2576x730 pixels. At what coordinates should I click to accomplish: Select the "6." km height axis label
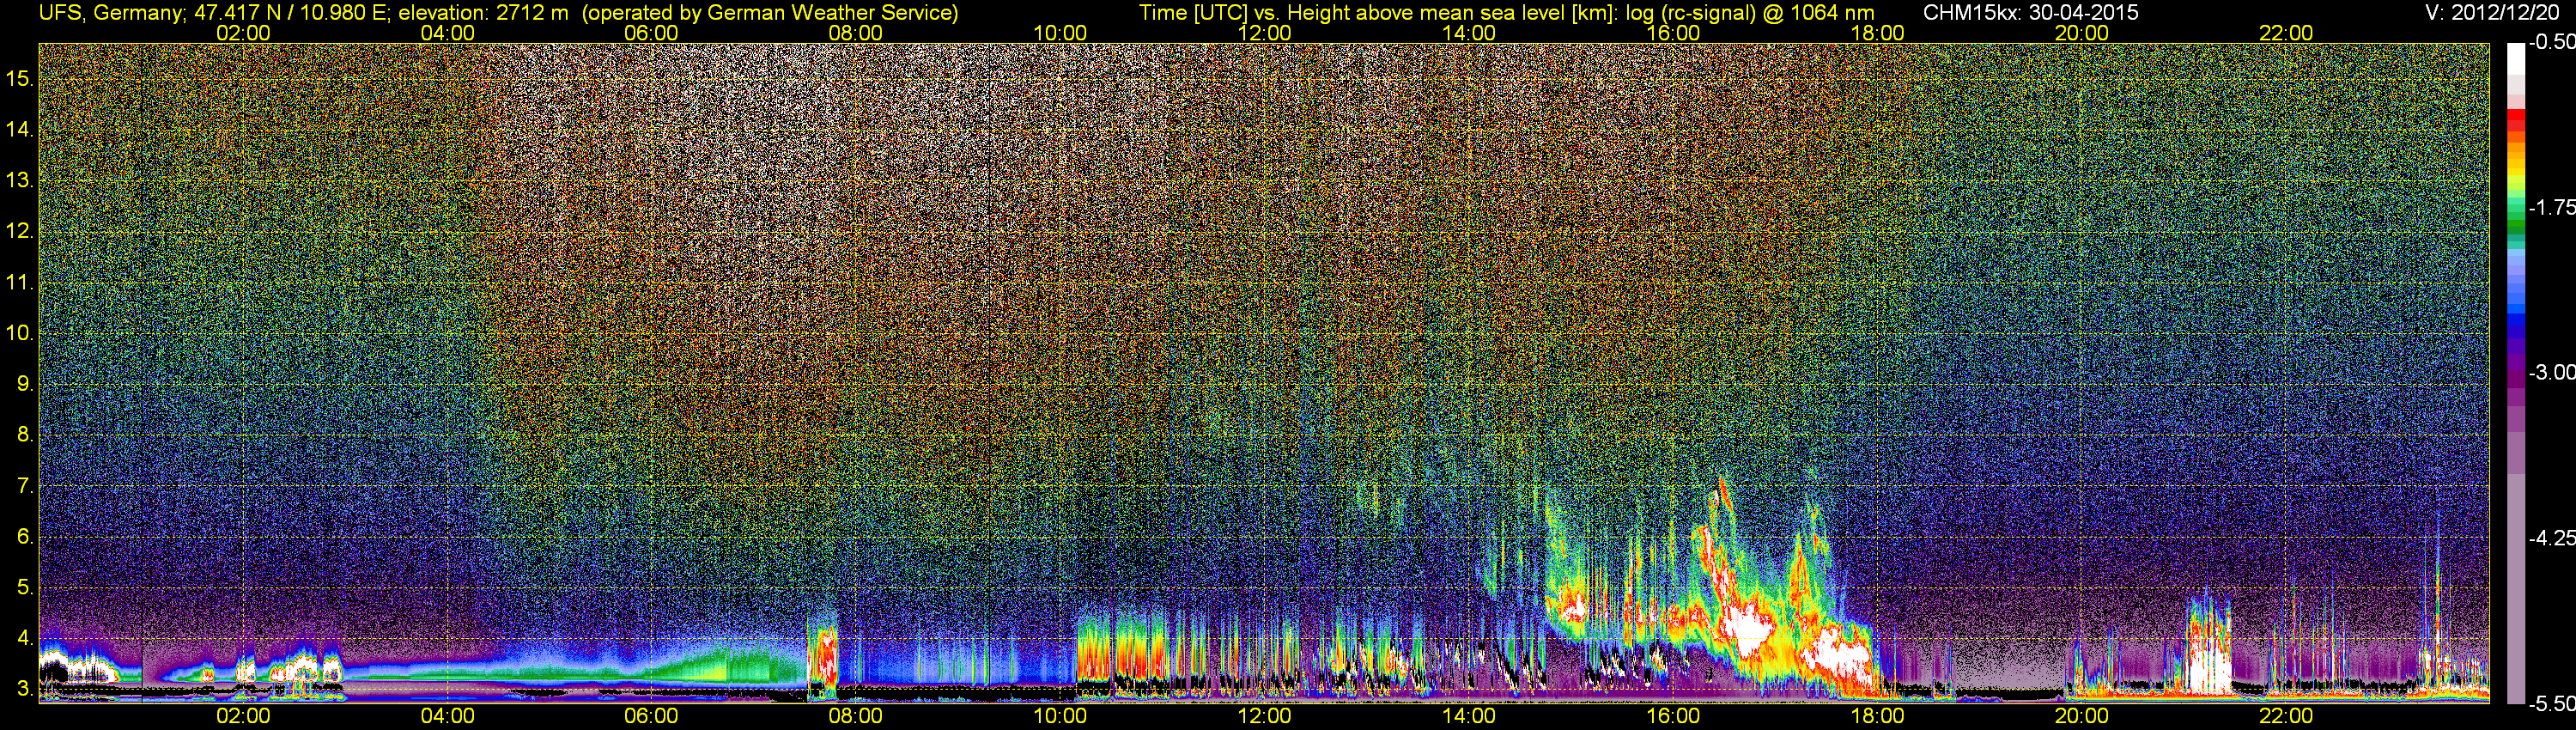coord(25,536)
